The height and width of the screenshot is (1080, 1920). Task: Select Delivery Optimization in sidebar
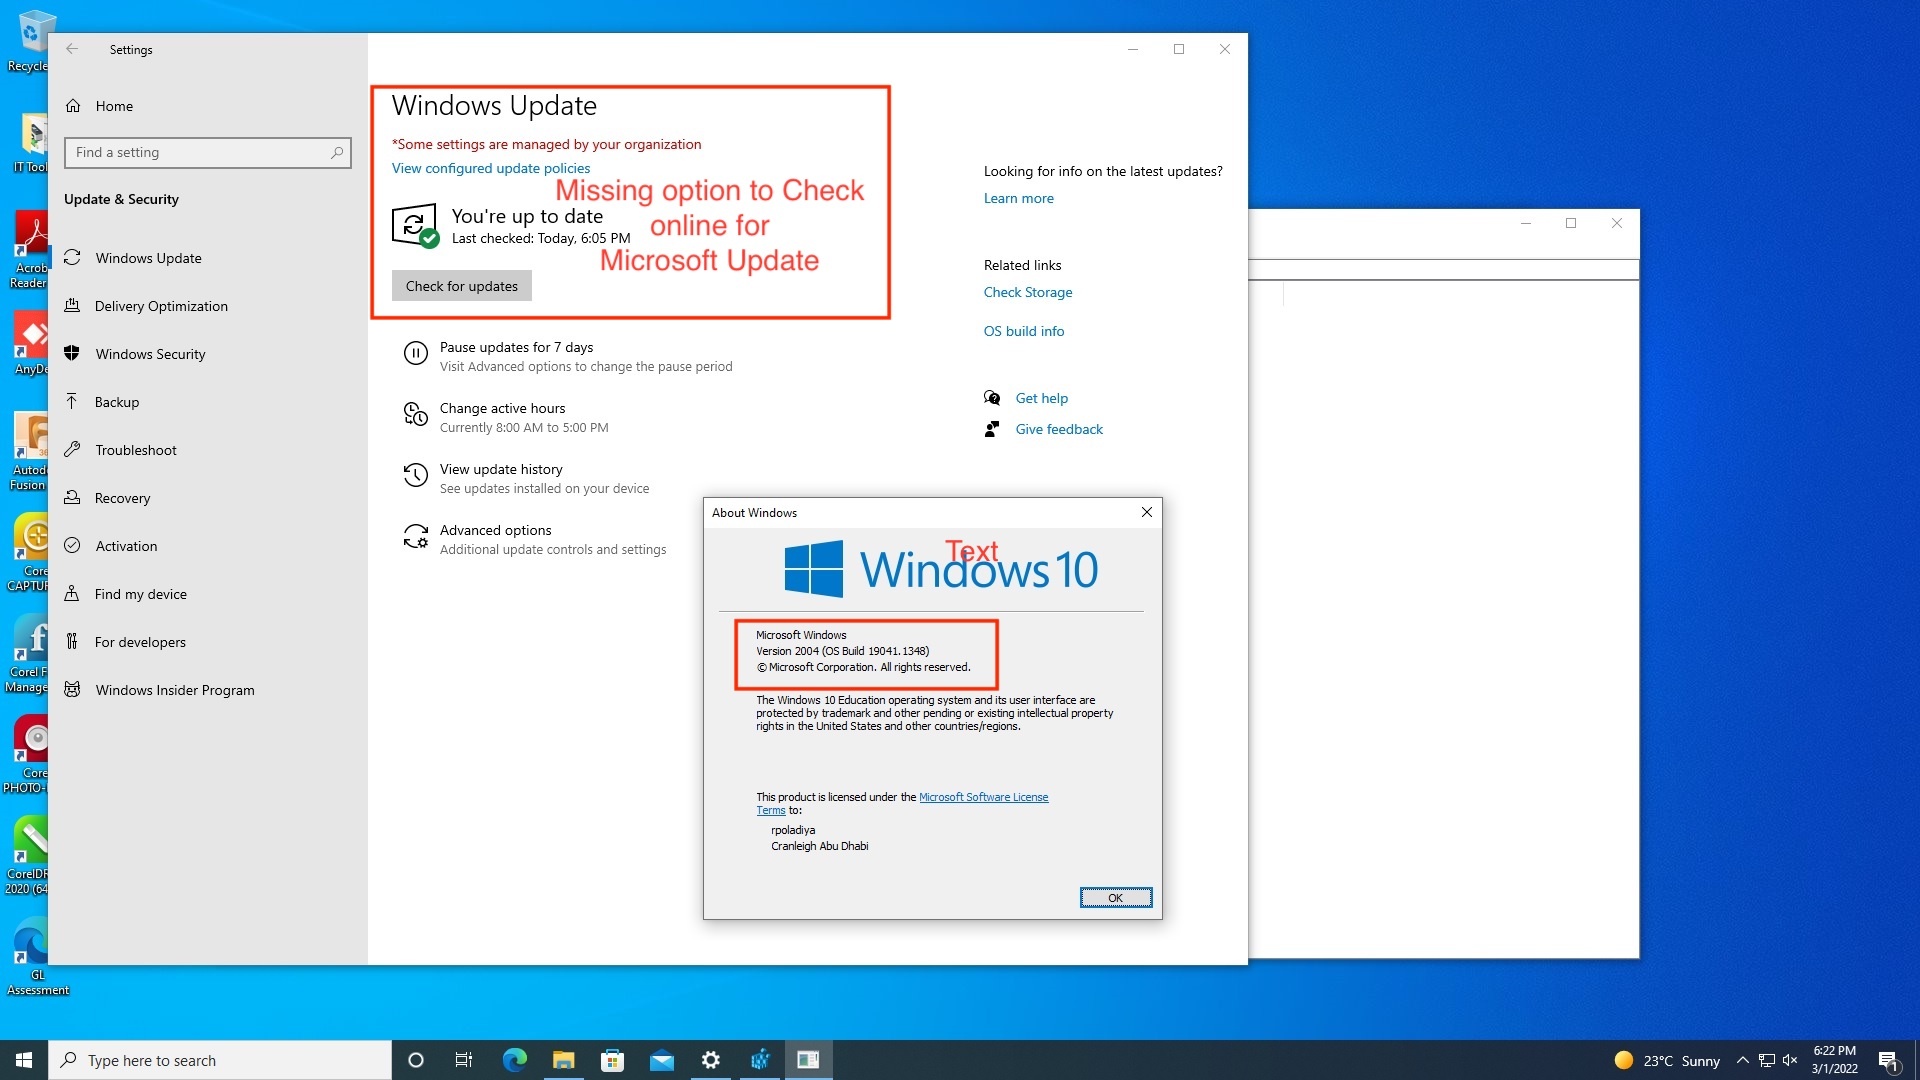tap(161, 306)
